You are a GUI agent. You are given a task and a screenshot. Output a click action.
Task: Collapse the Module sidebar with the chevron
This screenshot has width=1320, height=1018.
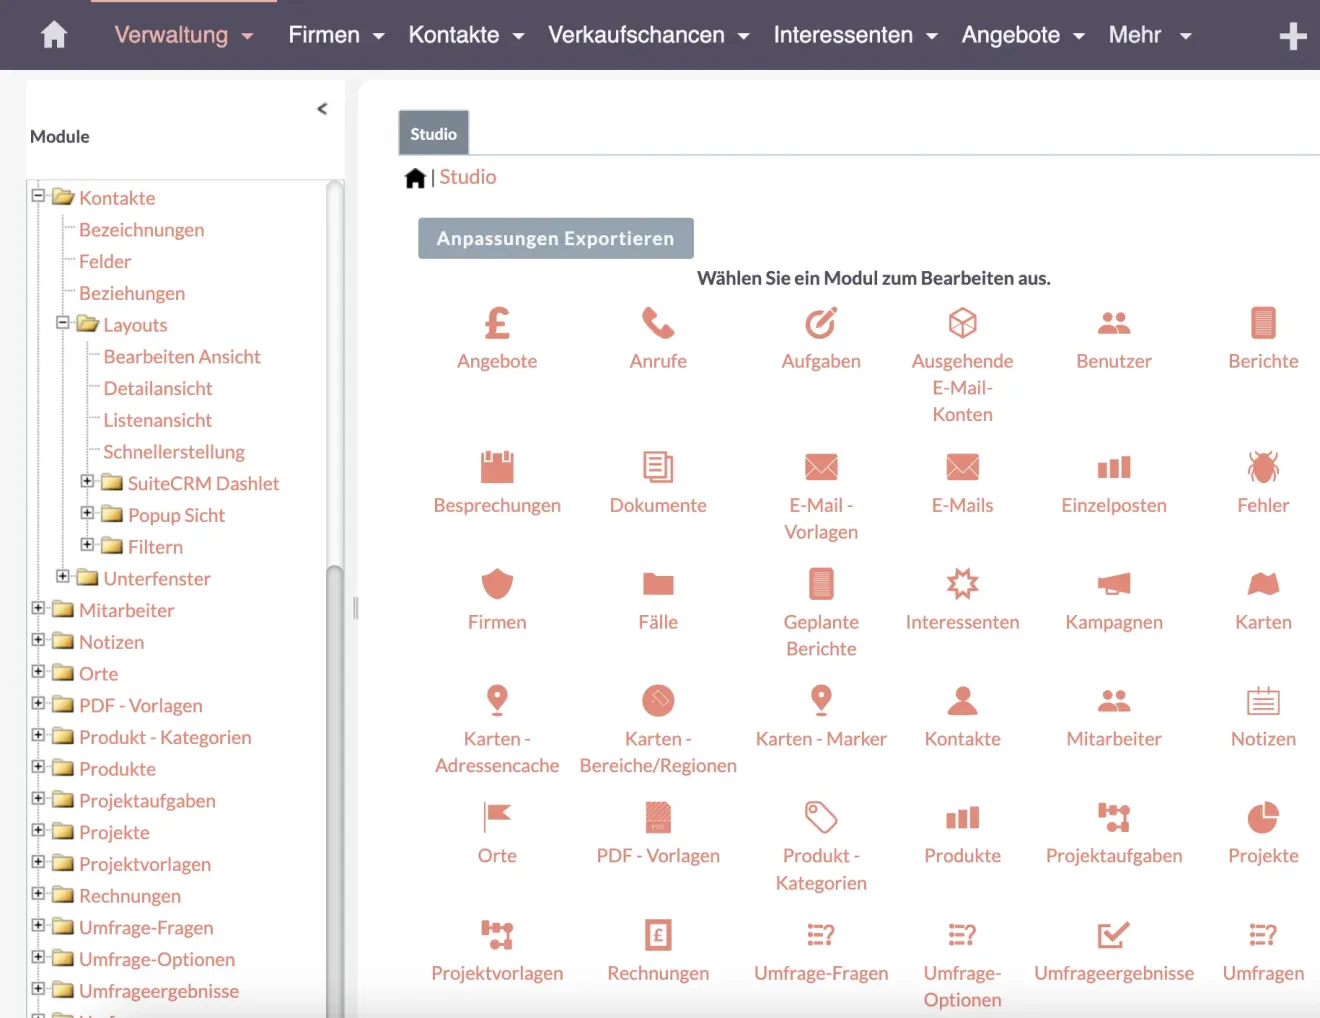[322, 108]
